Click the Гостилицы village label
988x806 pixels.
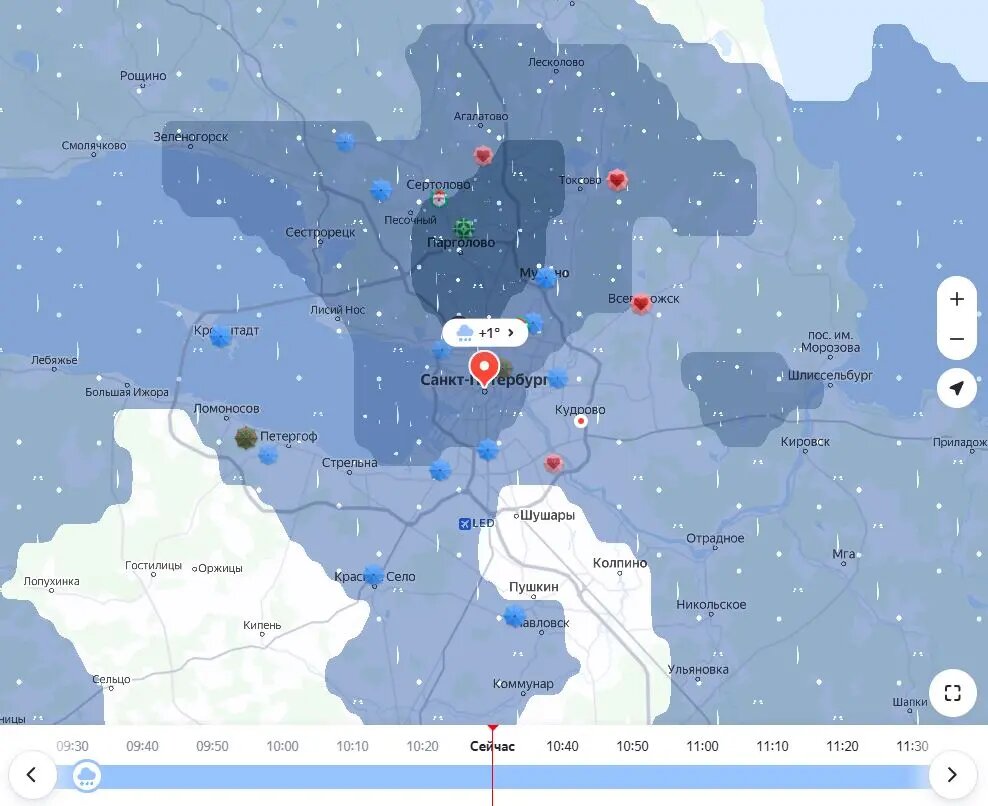coord(153,565)
